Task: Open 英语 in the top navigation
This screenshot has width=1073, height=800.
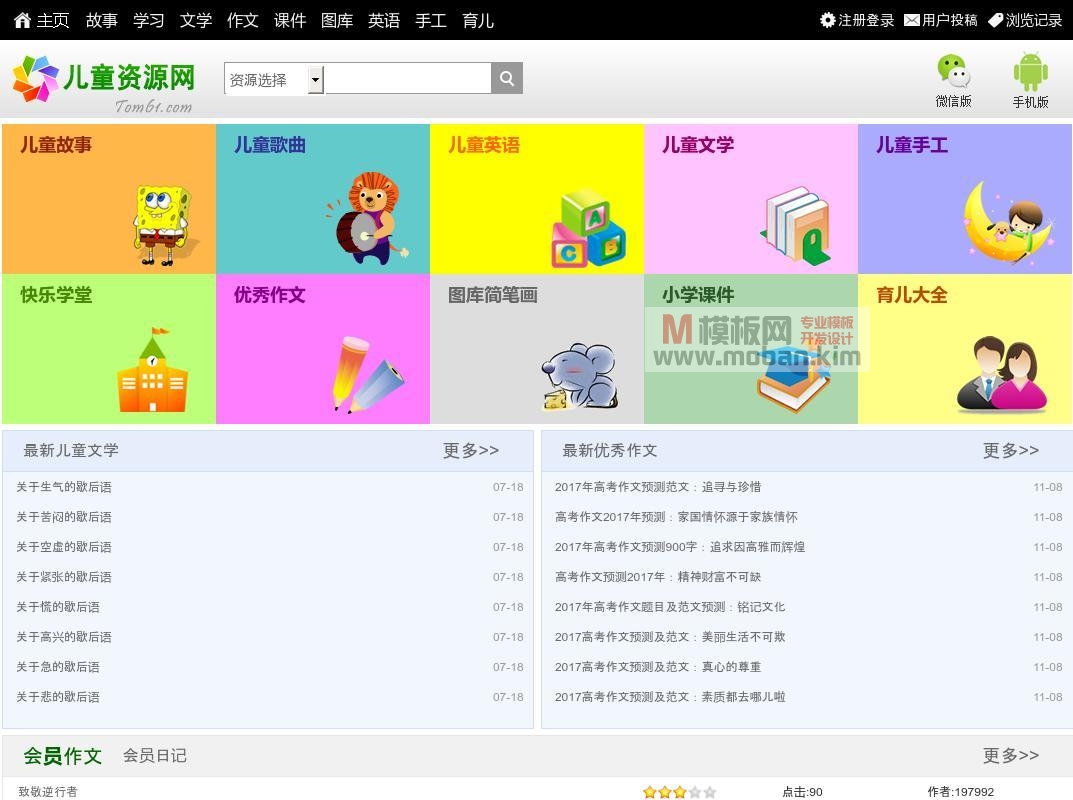Action: pyautogui.click(x=384, y=21)
